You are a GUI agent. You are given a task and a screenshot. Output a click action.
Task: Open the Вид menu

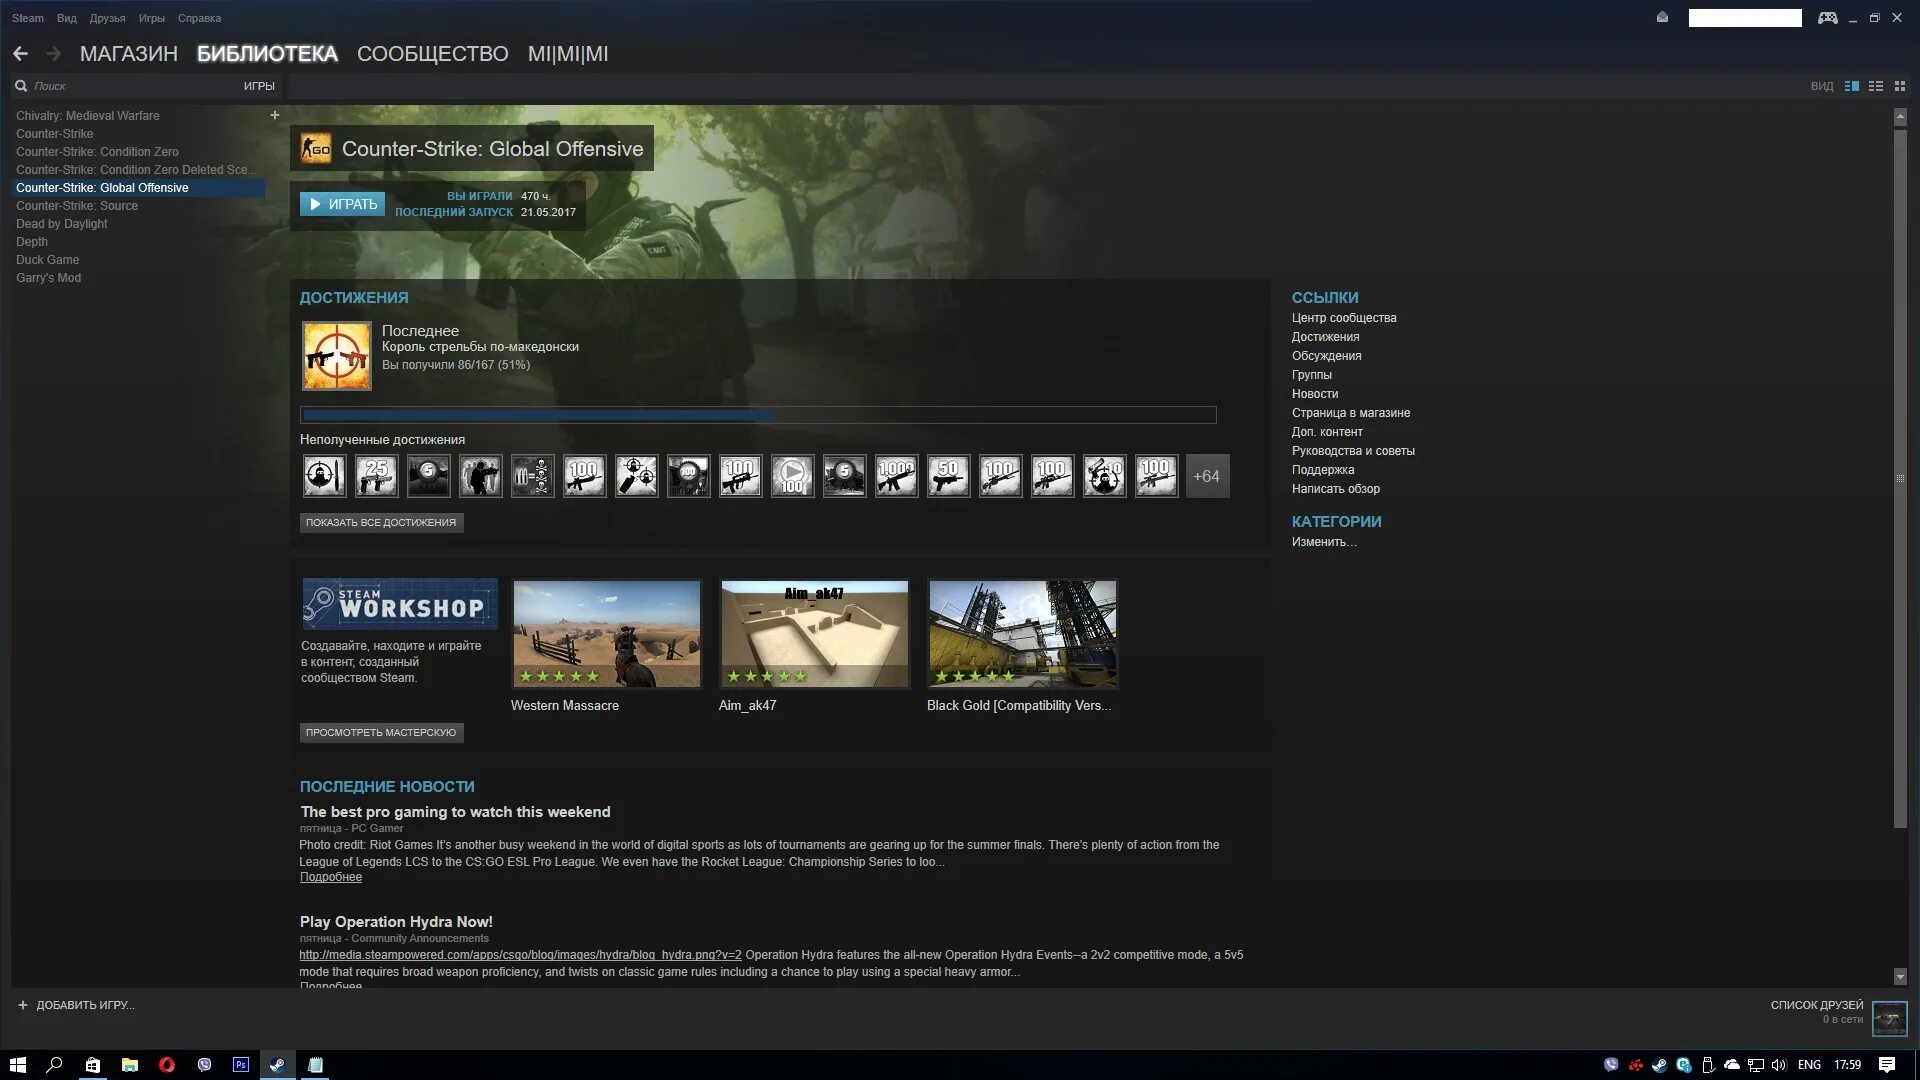click(67, 18)
